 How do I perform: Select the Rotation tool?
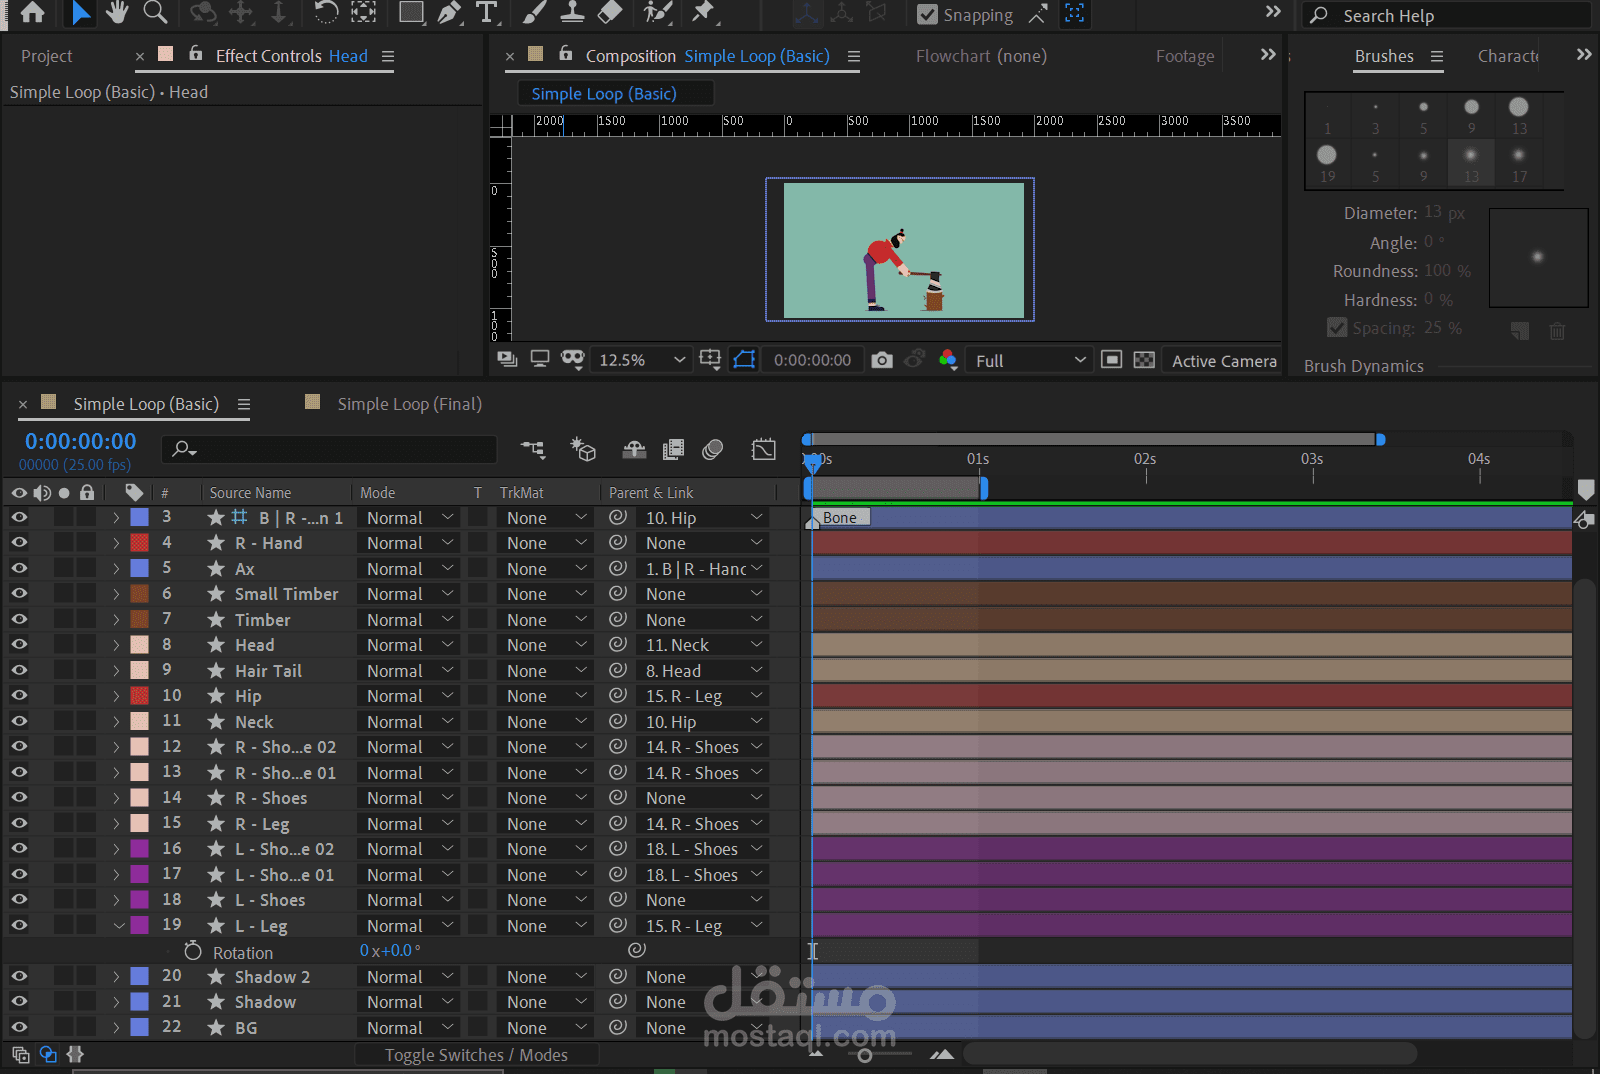[327, 12]
